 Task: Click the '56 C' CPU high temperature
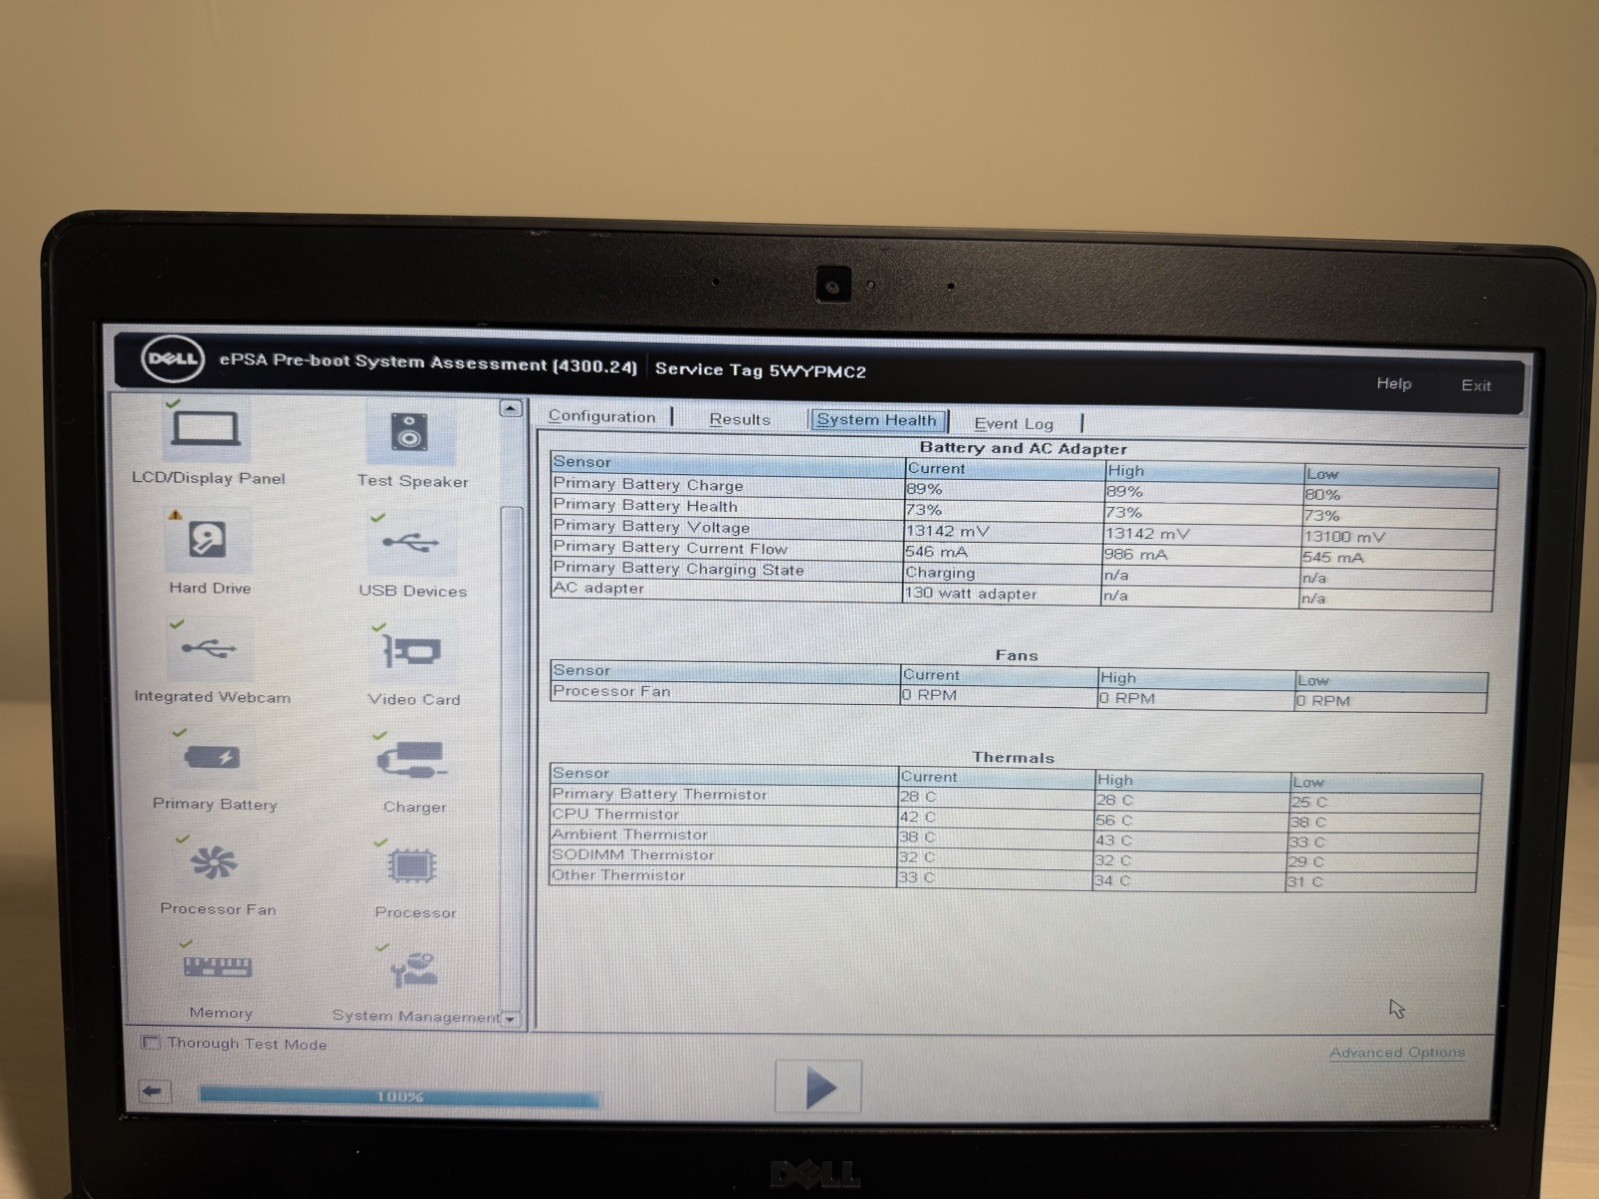1113,820
